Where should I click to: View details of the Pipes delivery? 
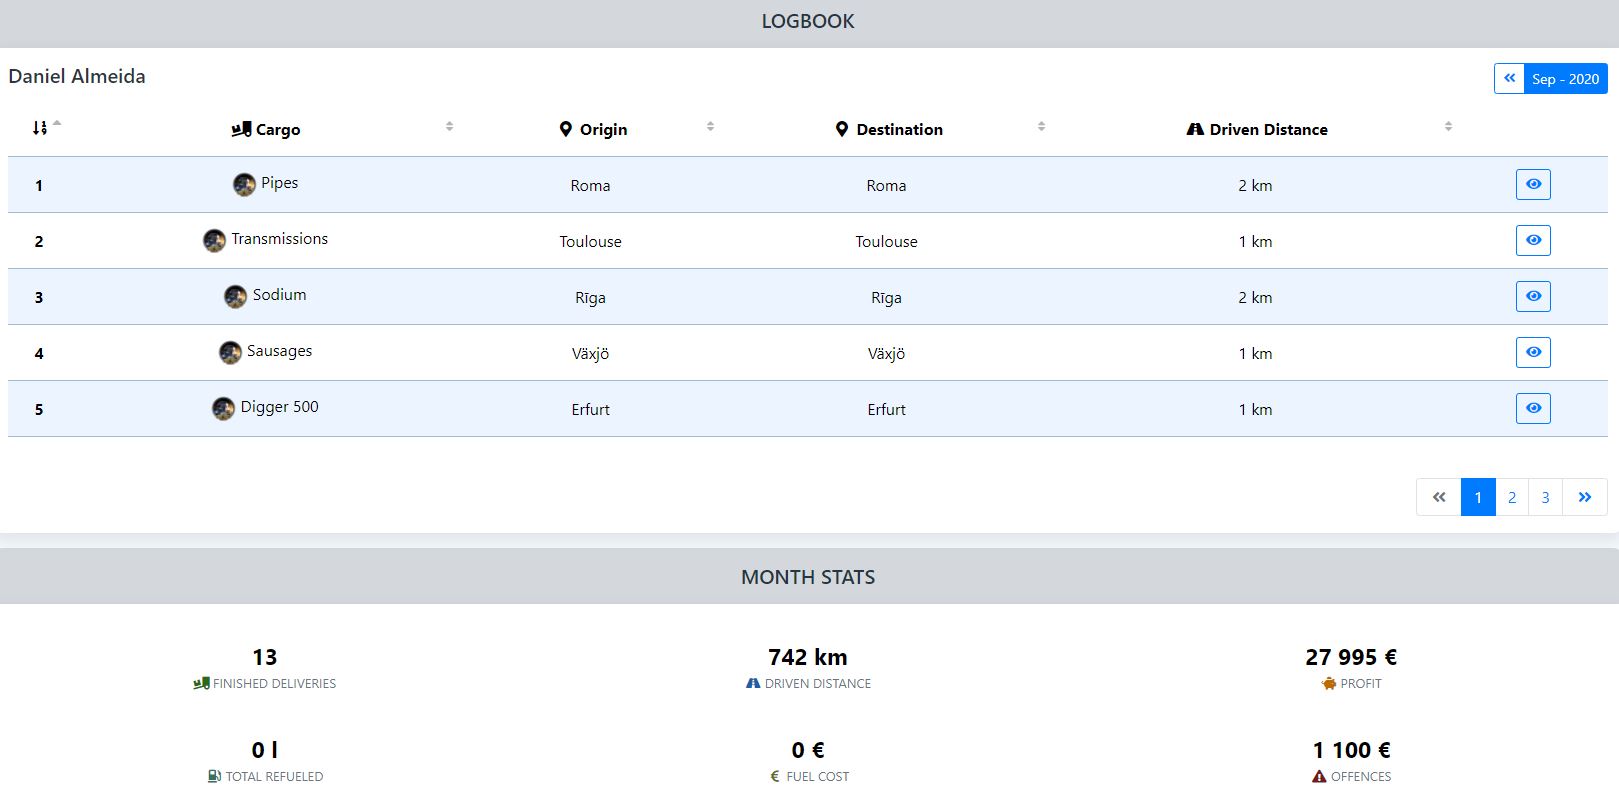(x=1532, y=184)
